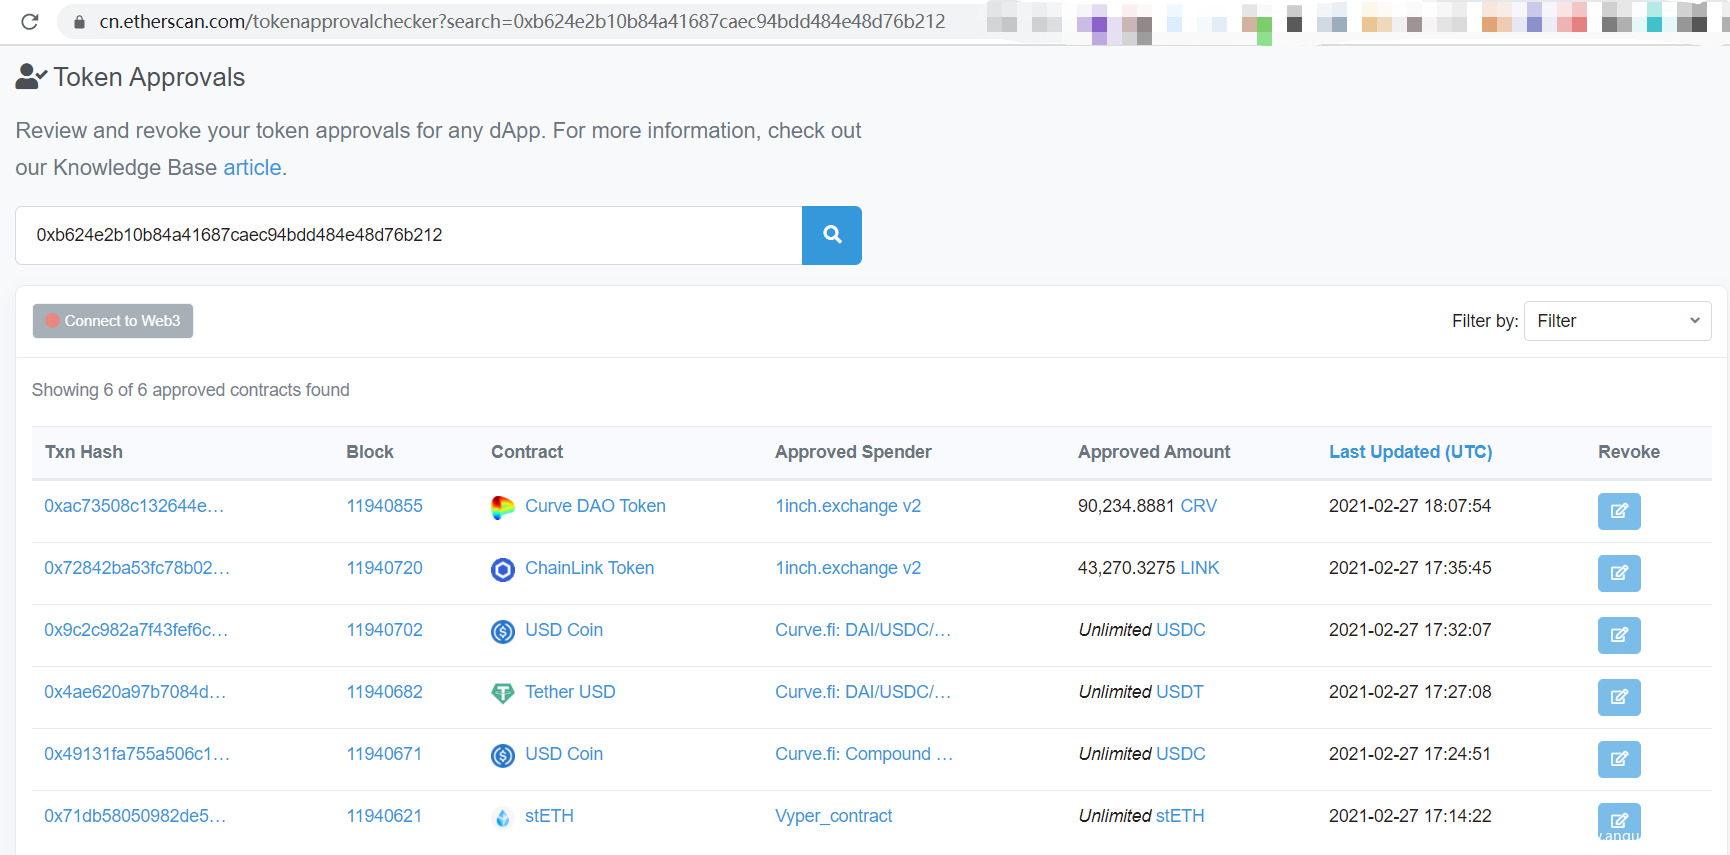Open the 1inch.exchange v2 spender for CRV
Image resolution: width=1730 pixels, height=855 pixels.
pos(847,506)
